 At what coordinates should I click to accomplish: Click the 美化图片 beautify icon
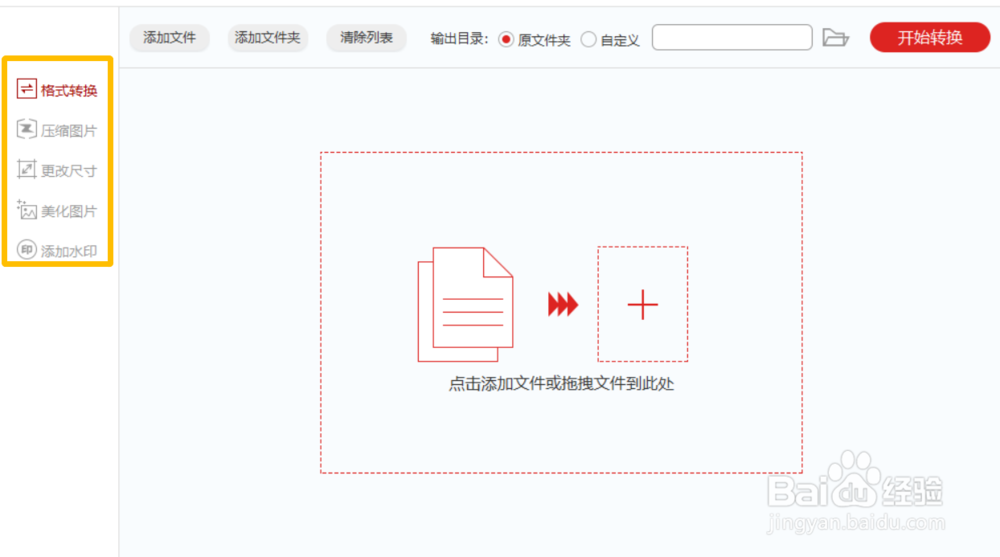(x=26, y=209)
